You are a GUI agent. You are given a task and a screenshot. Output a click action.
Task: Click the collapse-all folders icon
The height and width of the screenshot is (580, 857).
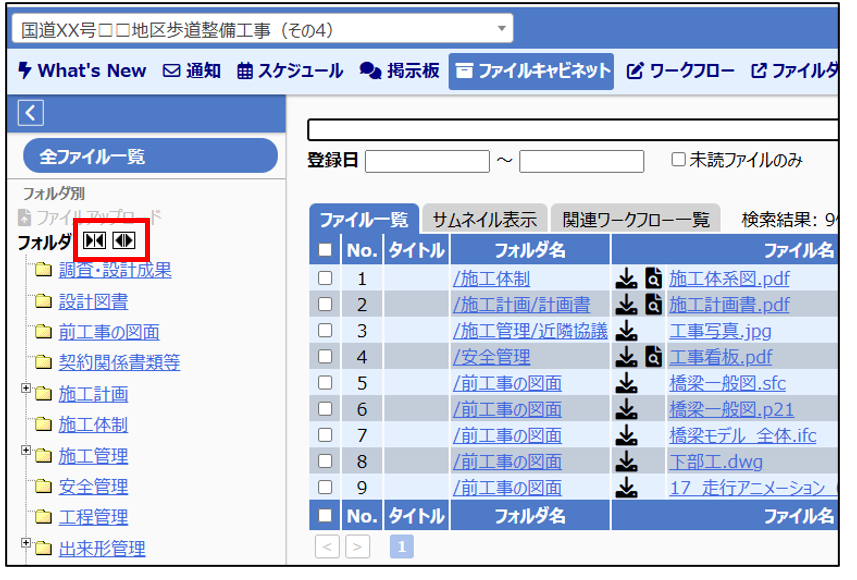[x=95, y=240]
